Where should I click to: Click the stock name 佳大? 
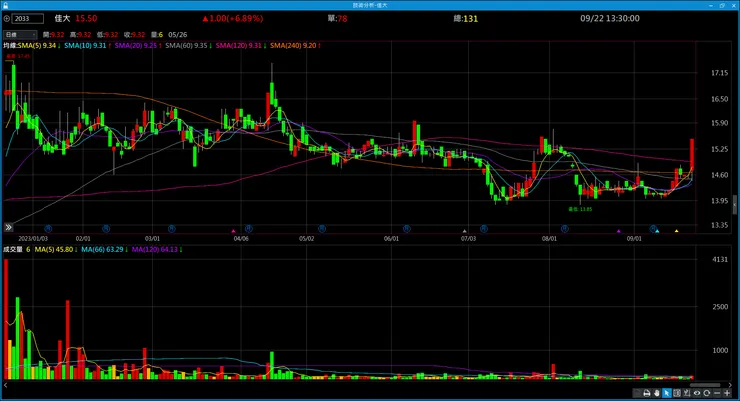pyautogui.click(x=62, y=18)
